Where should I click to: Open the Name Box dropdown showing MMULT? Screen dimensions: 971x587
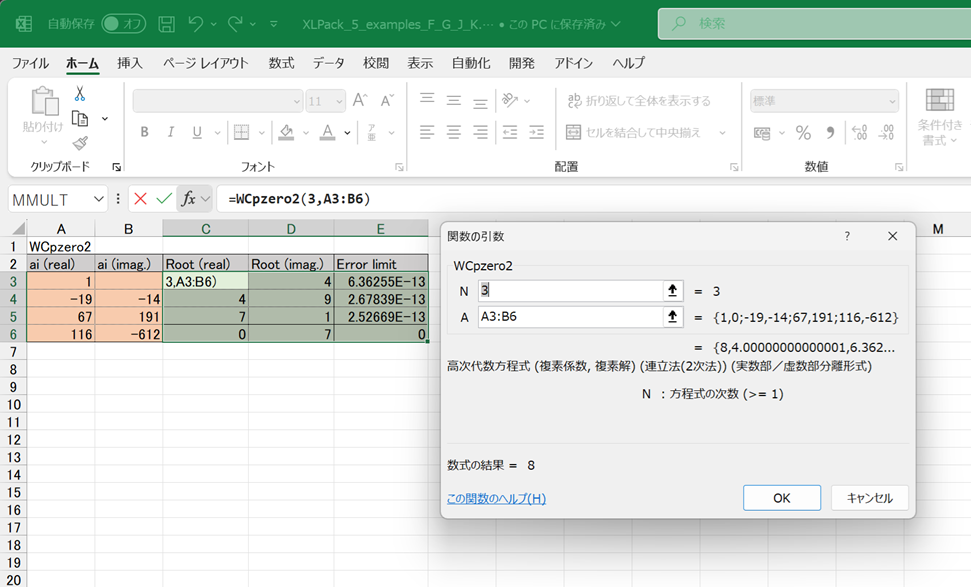pyautogui.click(x=98, y=199)
